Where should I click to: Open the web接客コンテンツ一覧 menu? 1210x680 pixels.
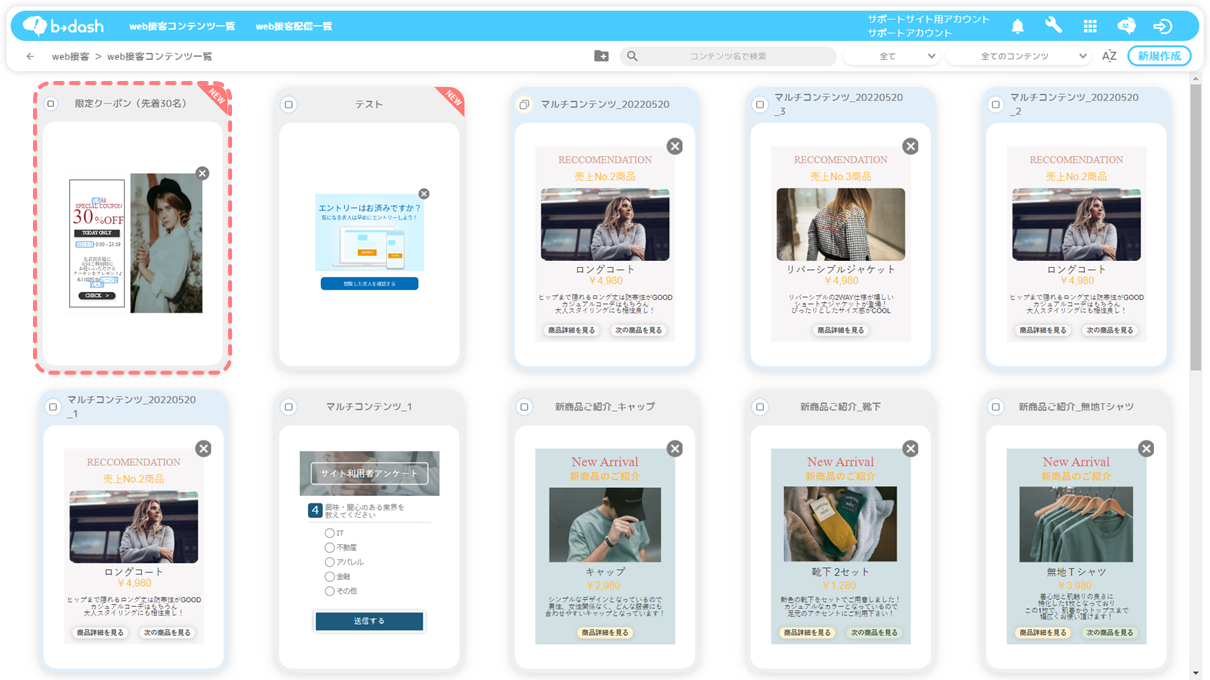coord(182,26)
